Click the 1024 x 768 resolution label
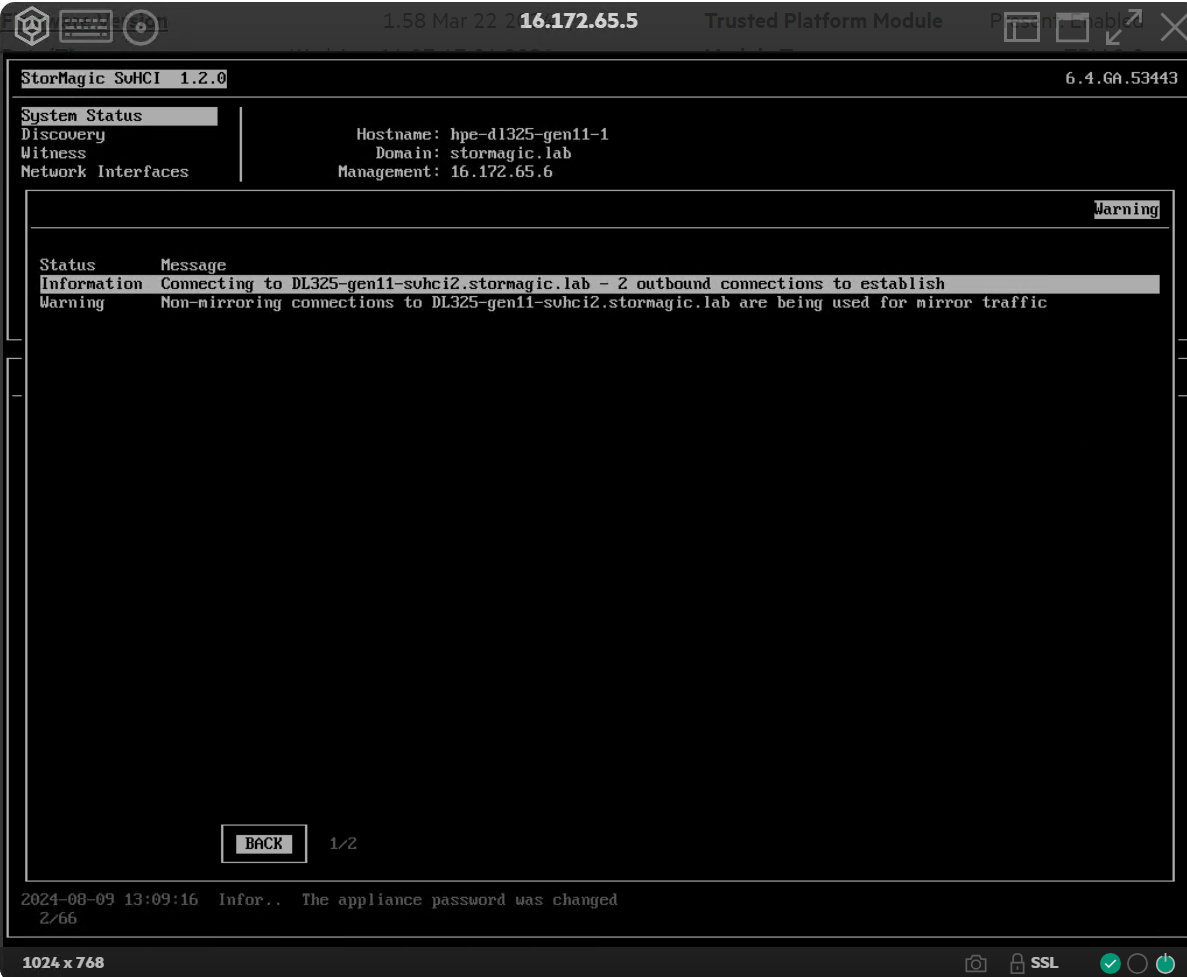 (63, 963)
